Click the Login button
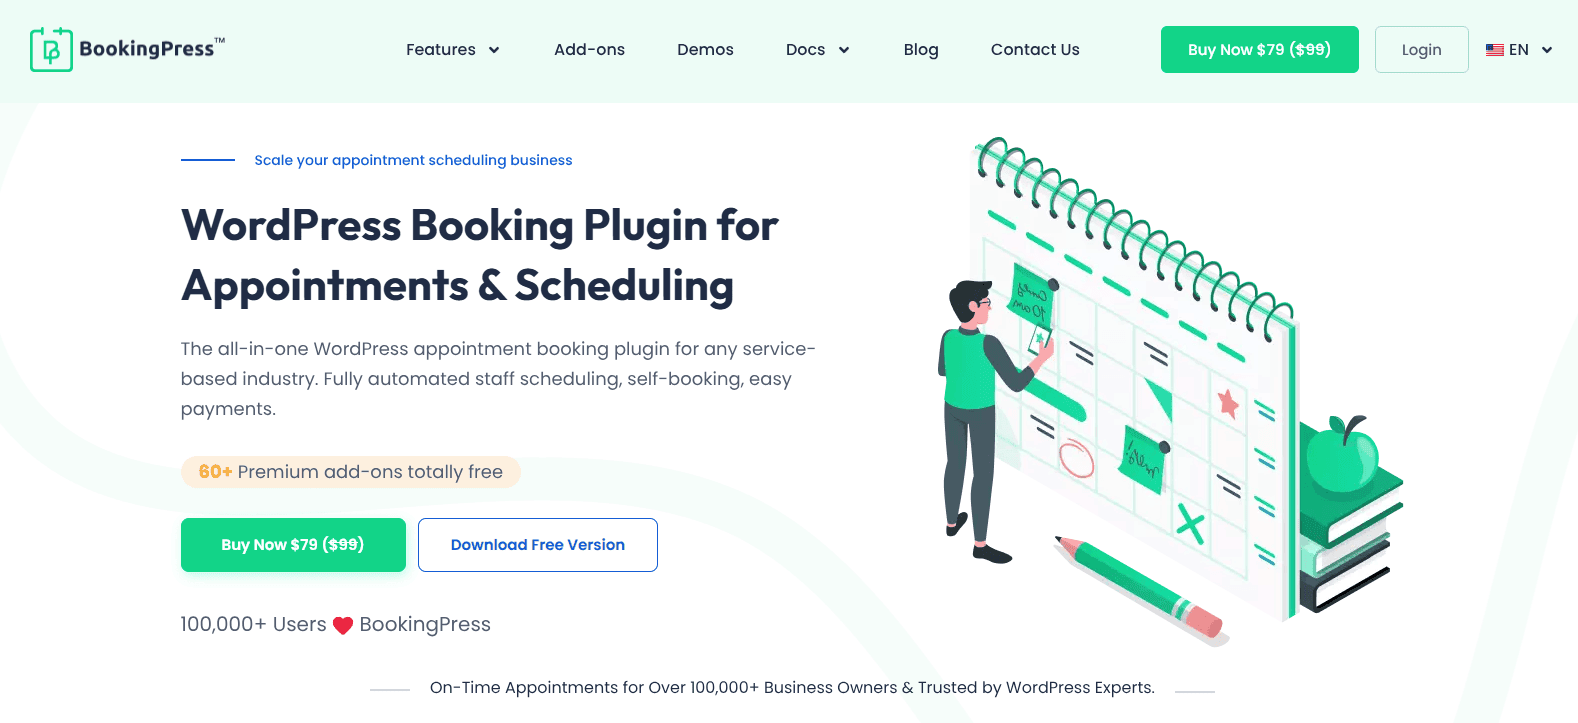This screenshot has width=1578, height=723. pos(1421,49)
